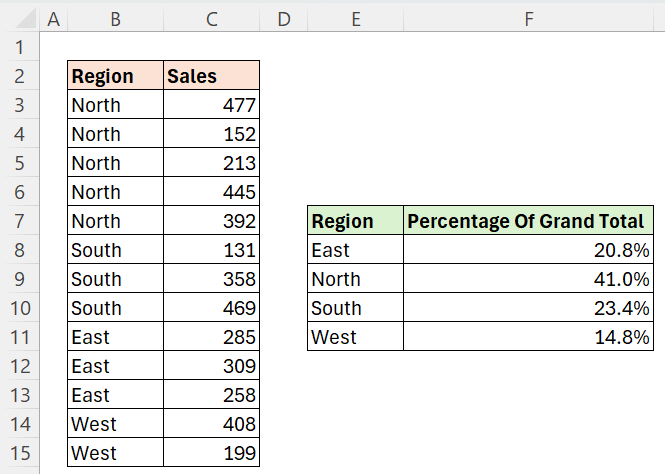Click column header A
Image resolution: width=665 pixels, height=474 pixels.
[53, 17]
